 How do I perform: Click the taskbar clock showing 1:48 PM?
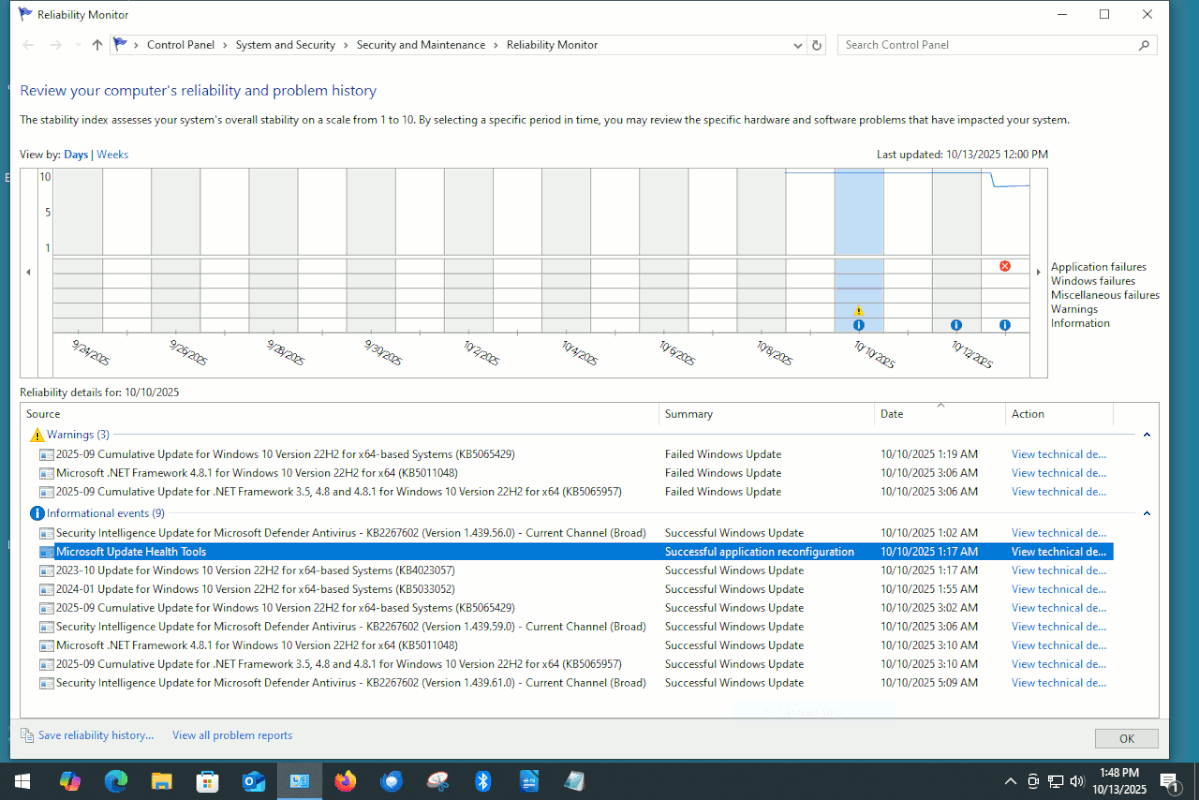pyautogui.click(x=1119, y=781)
